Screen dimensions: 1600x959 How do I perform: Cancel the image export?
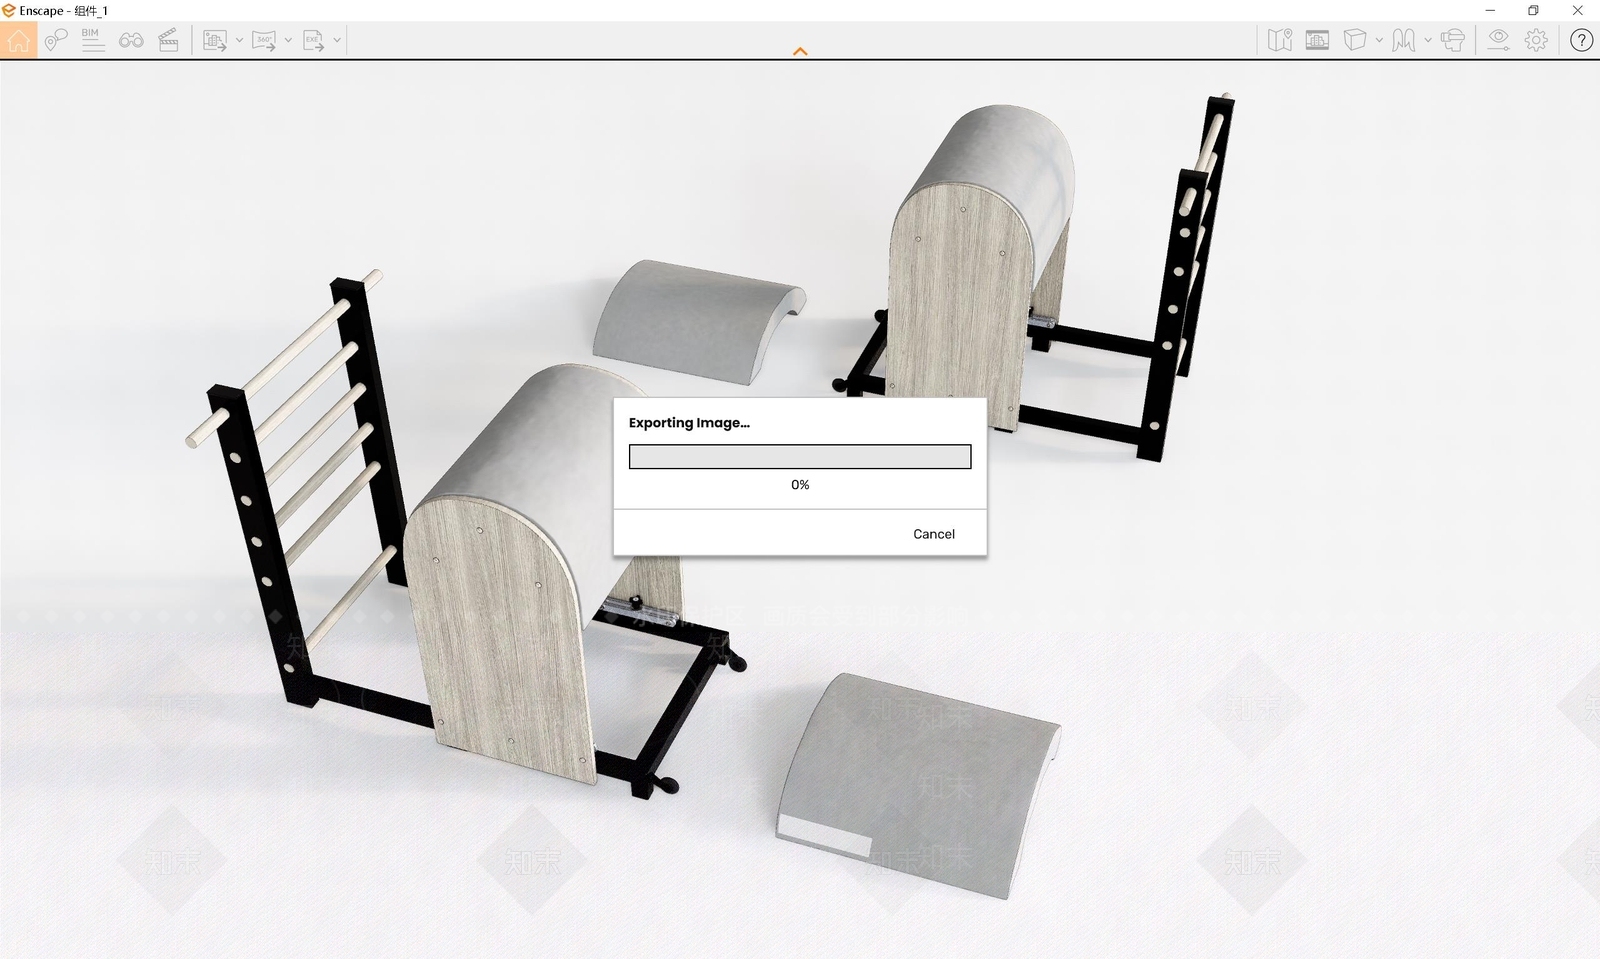coord(934,534)
